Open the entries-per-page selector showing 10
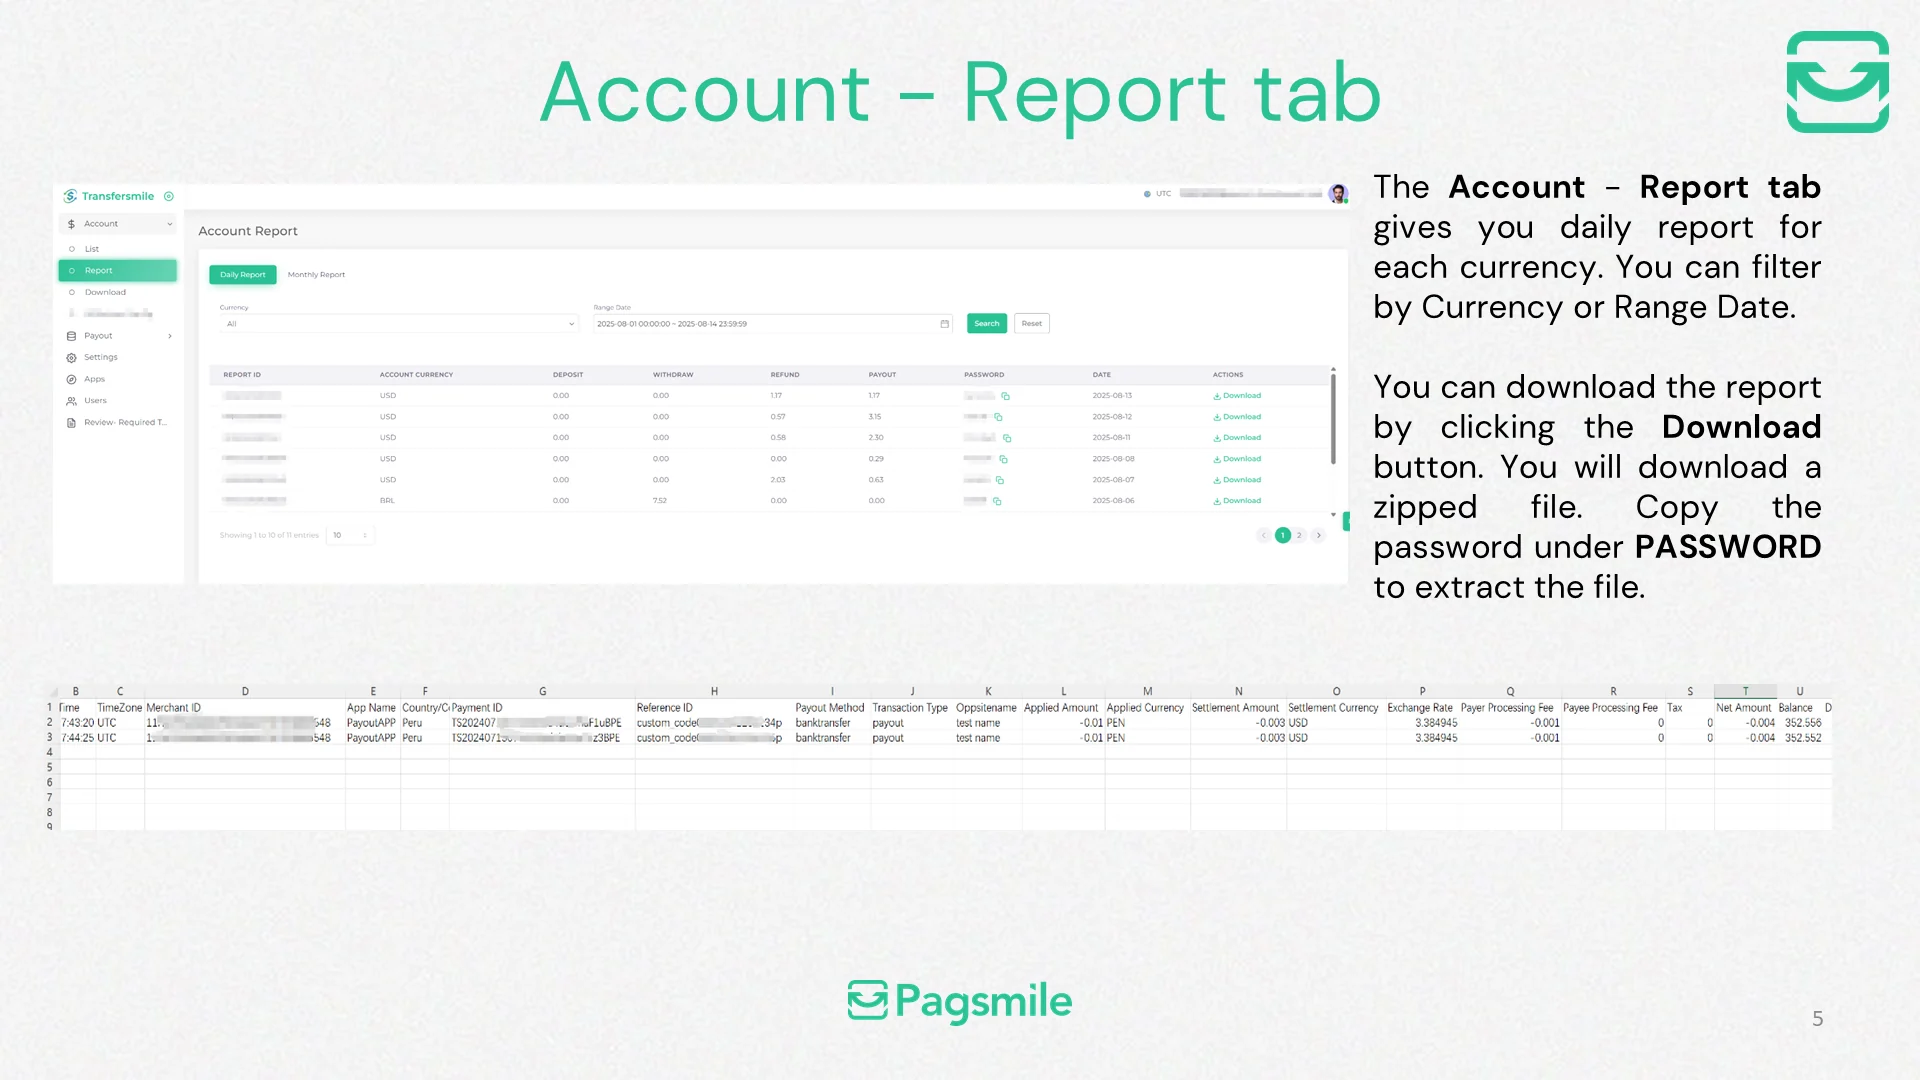Image resolution: width=1920 pixels, height=1080 pixels. 350,535
